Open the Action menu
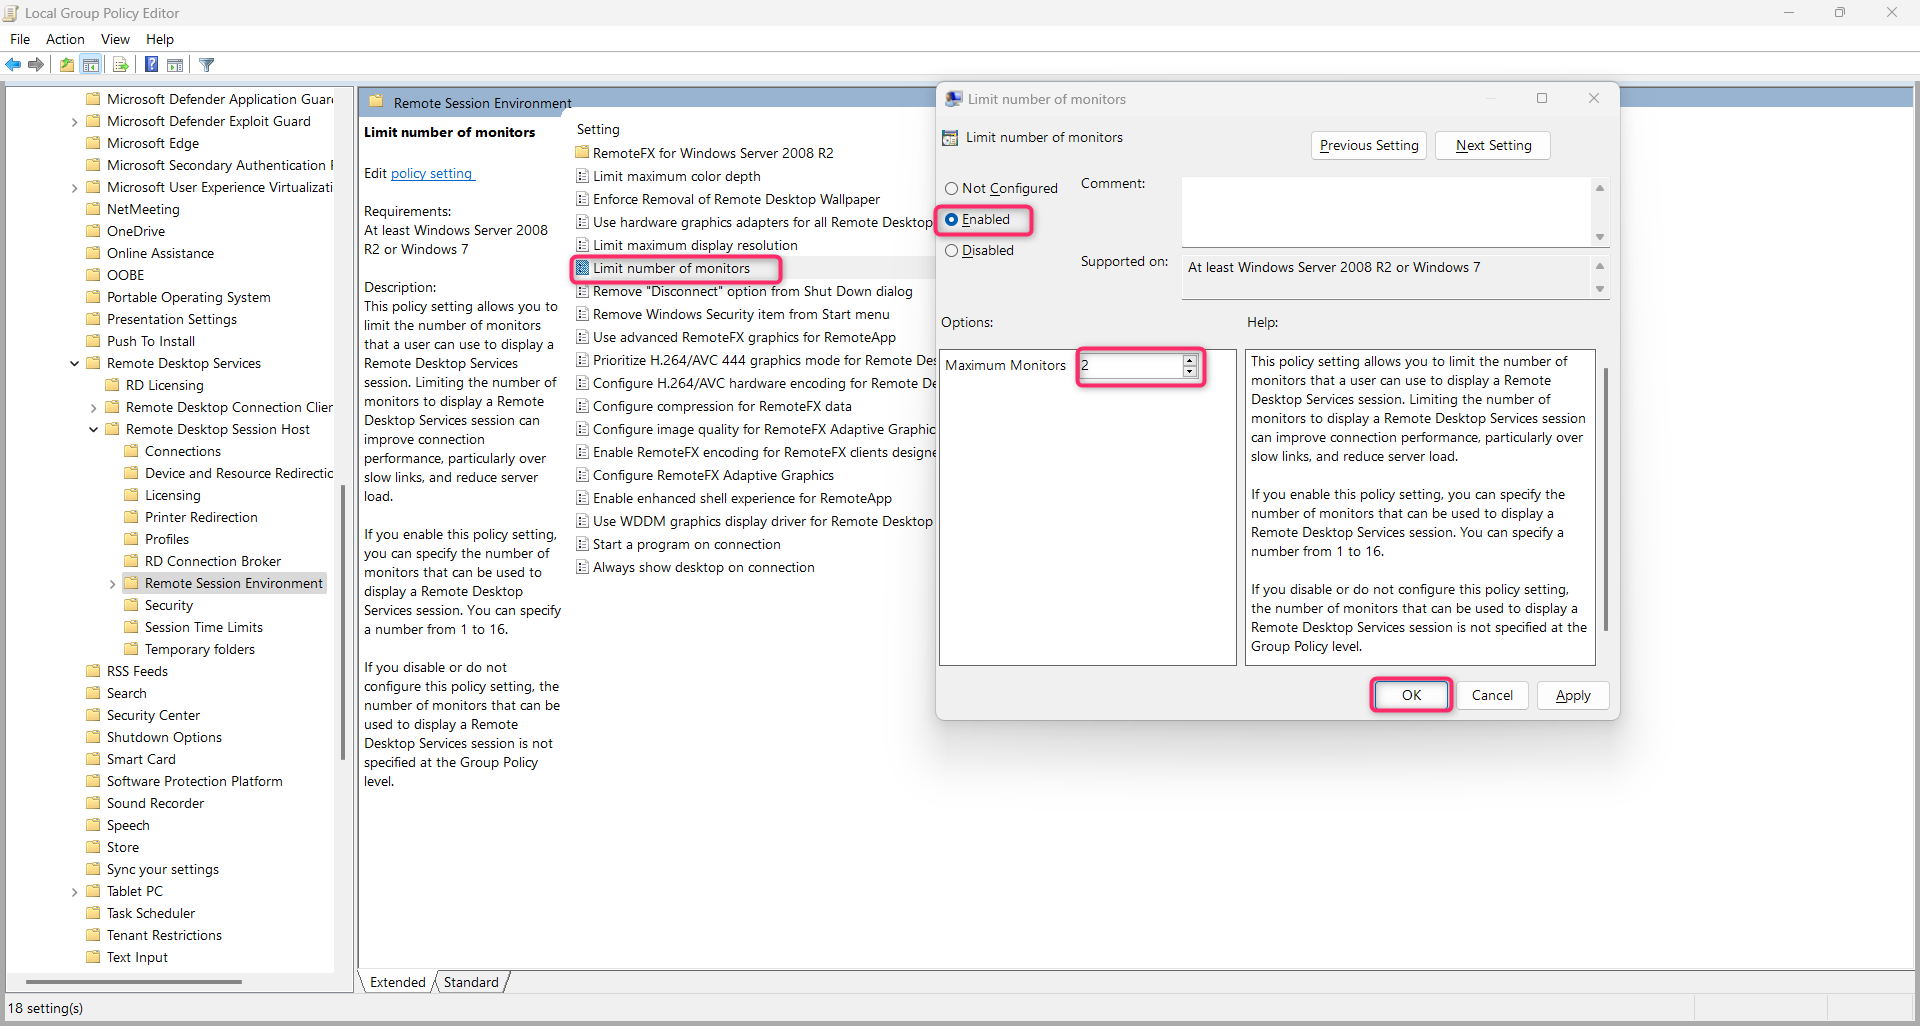Viewport: 1920px width, 1026px height. pos(64,39)
